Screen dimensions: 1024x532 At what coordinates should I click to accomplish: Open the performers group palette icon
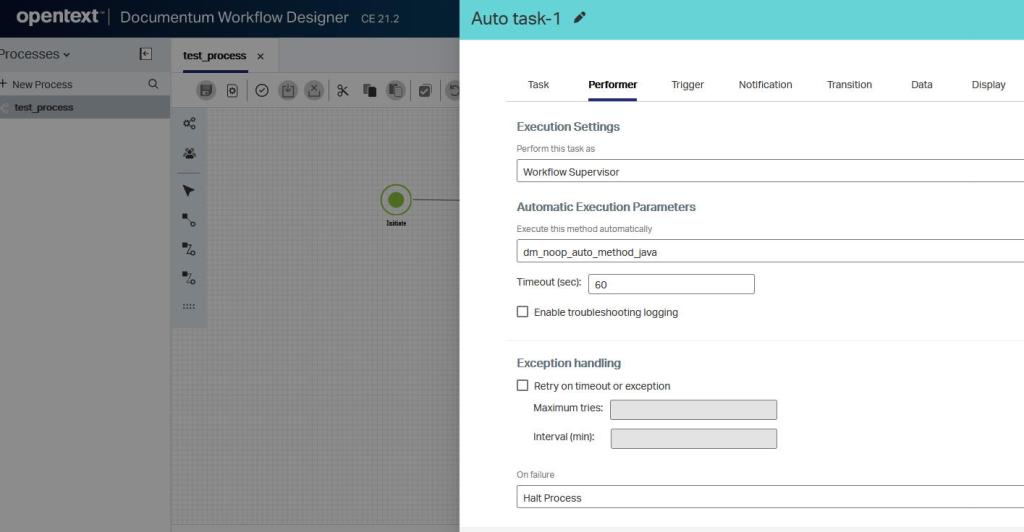[189, 153]
